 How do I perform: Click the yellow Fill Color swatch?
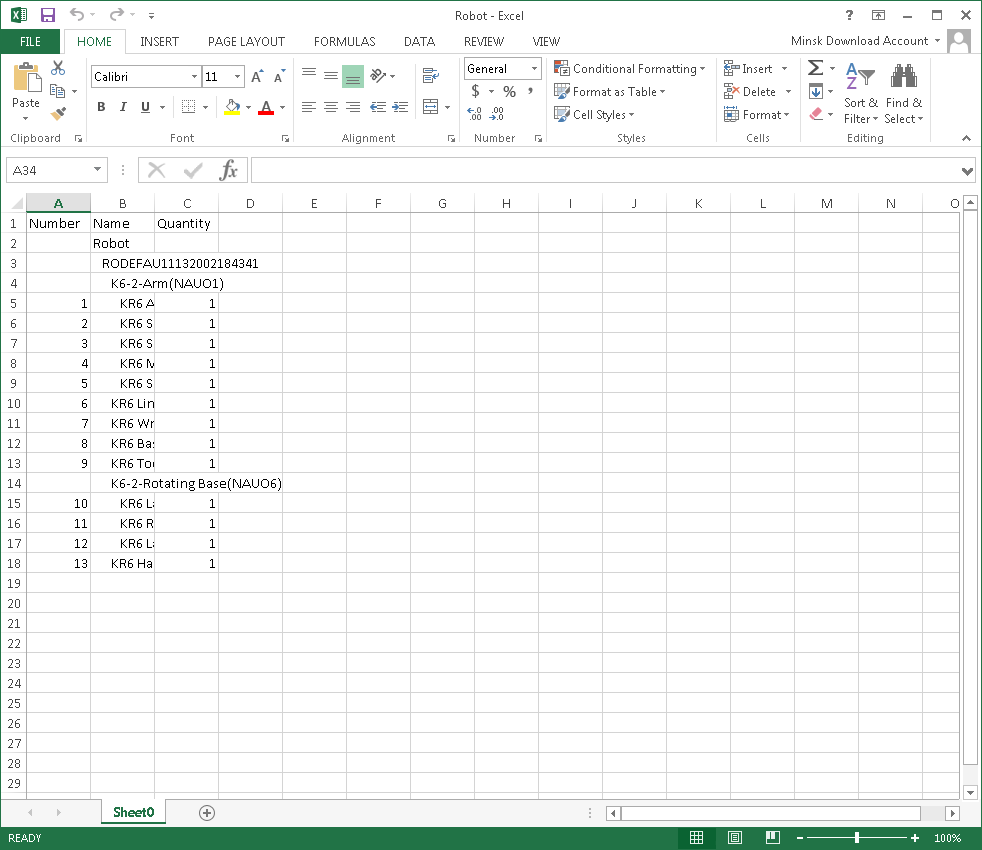pos(232,107)
